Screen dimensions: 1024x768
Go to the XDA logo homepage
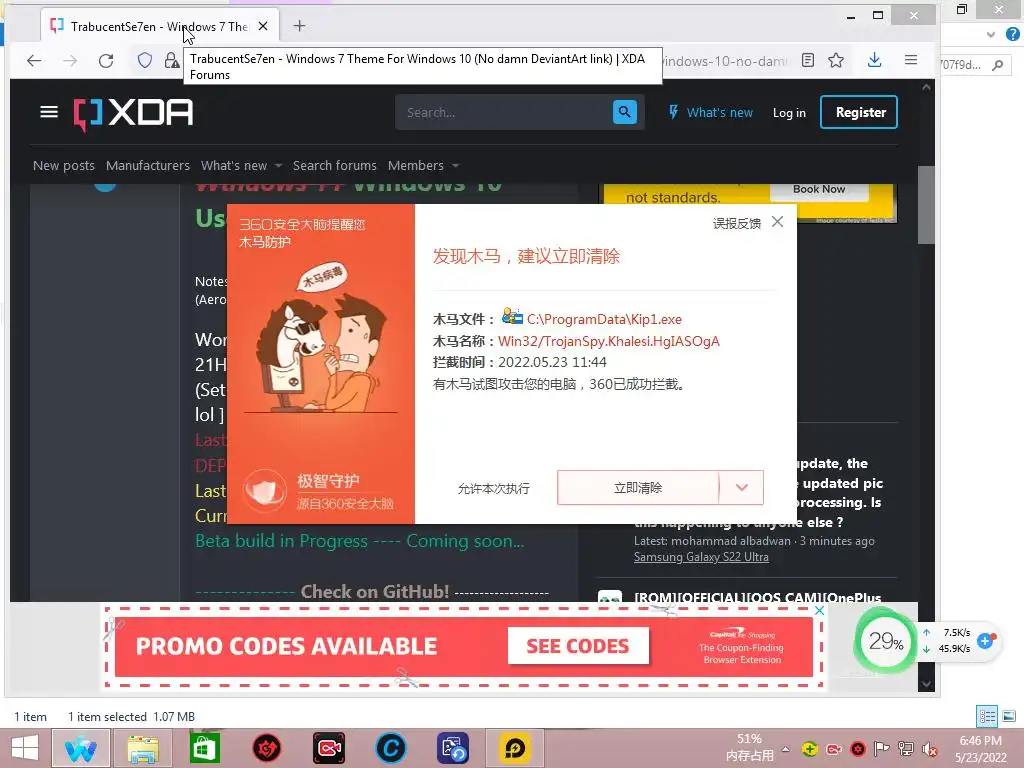133,114
